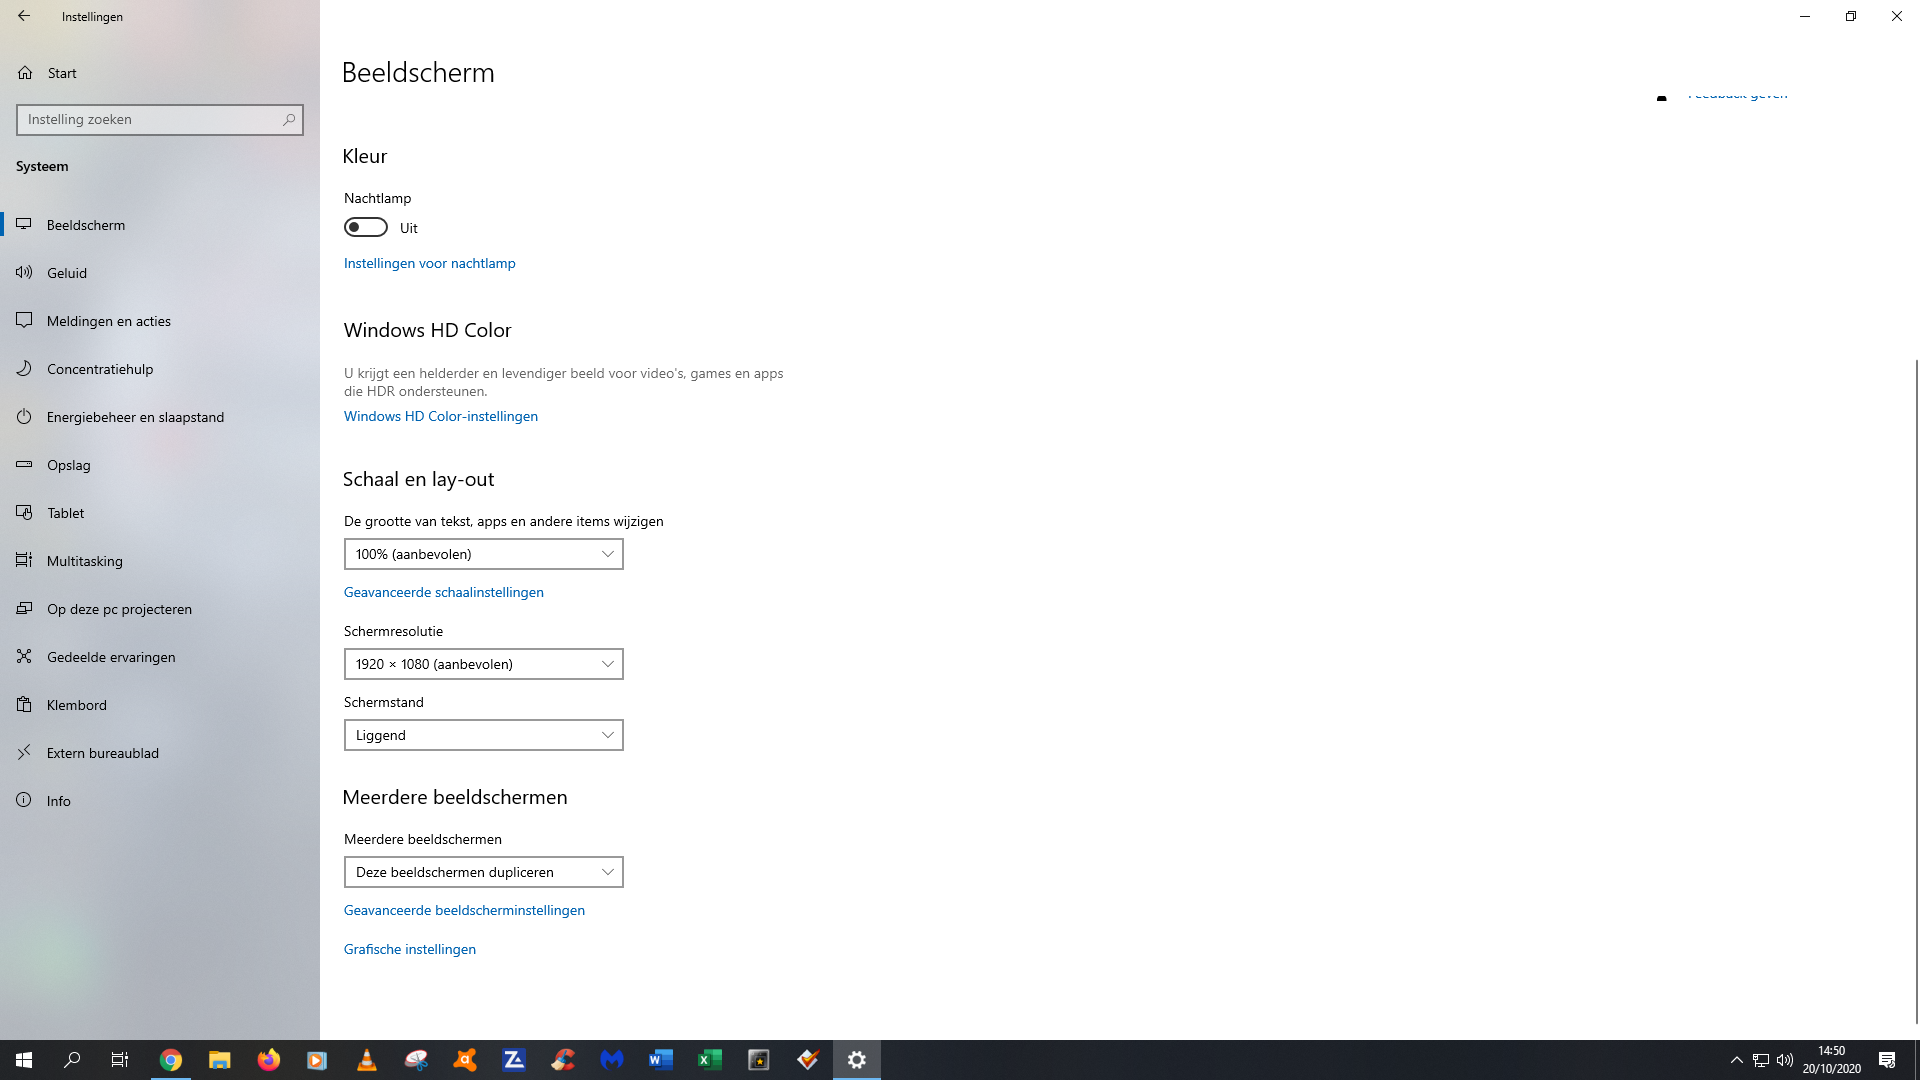Open the media player taskbar icon
1920x1080 pixels.
pos(317,1060)
